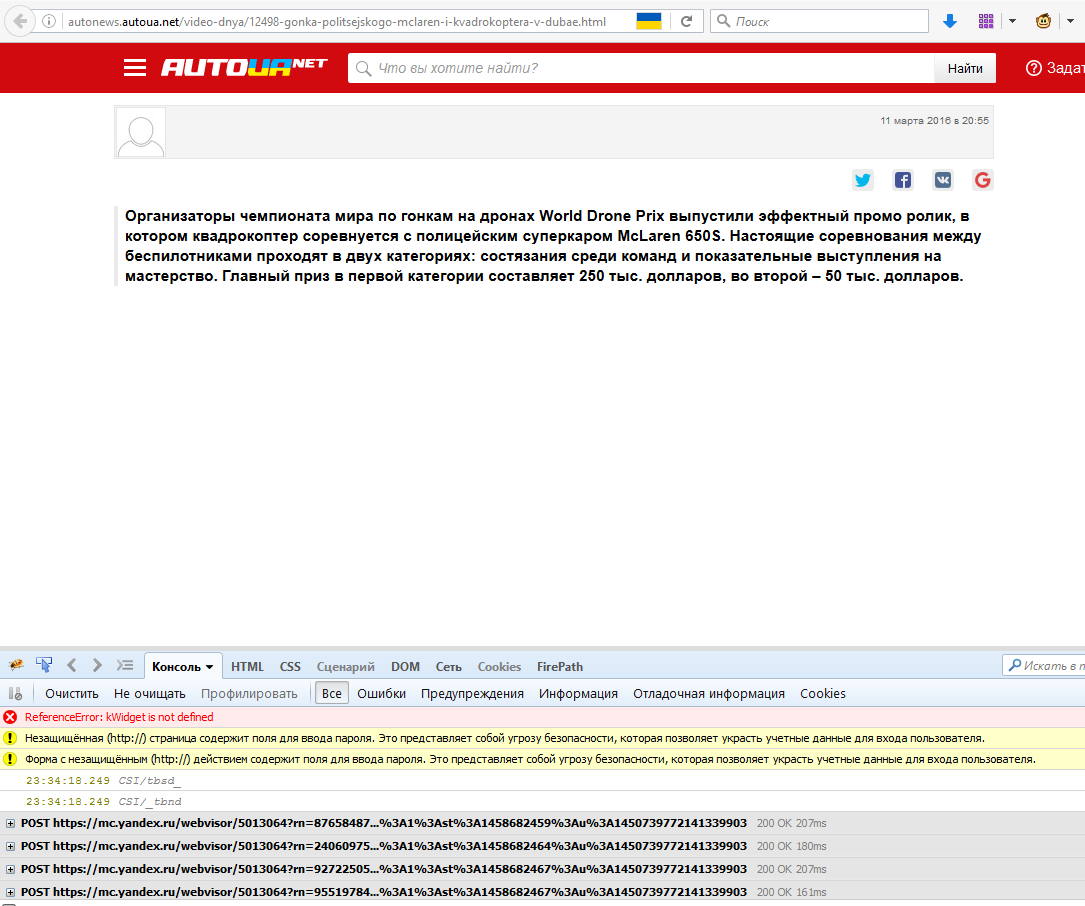Open the Консоль tab dropdown arrow
The height and width of the screenshot is (906, 1085).
click(x=209, y=667)
